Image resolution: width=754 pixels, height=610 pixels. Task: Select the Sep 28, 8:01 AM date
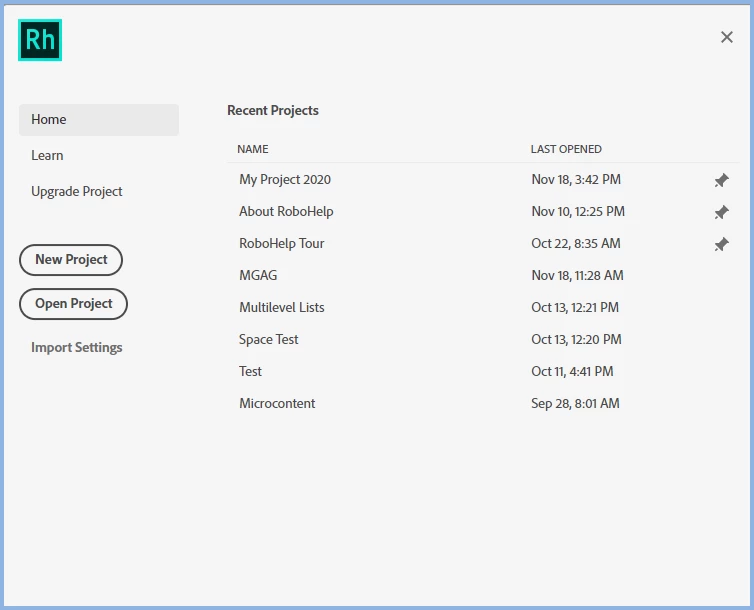(575, 403)
